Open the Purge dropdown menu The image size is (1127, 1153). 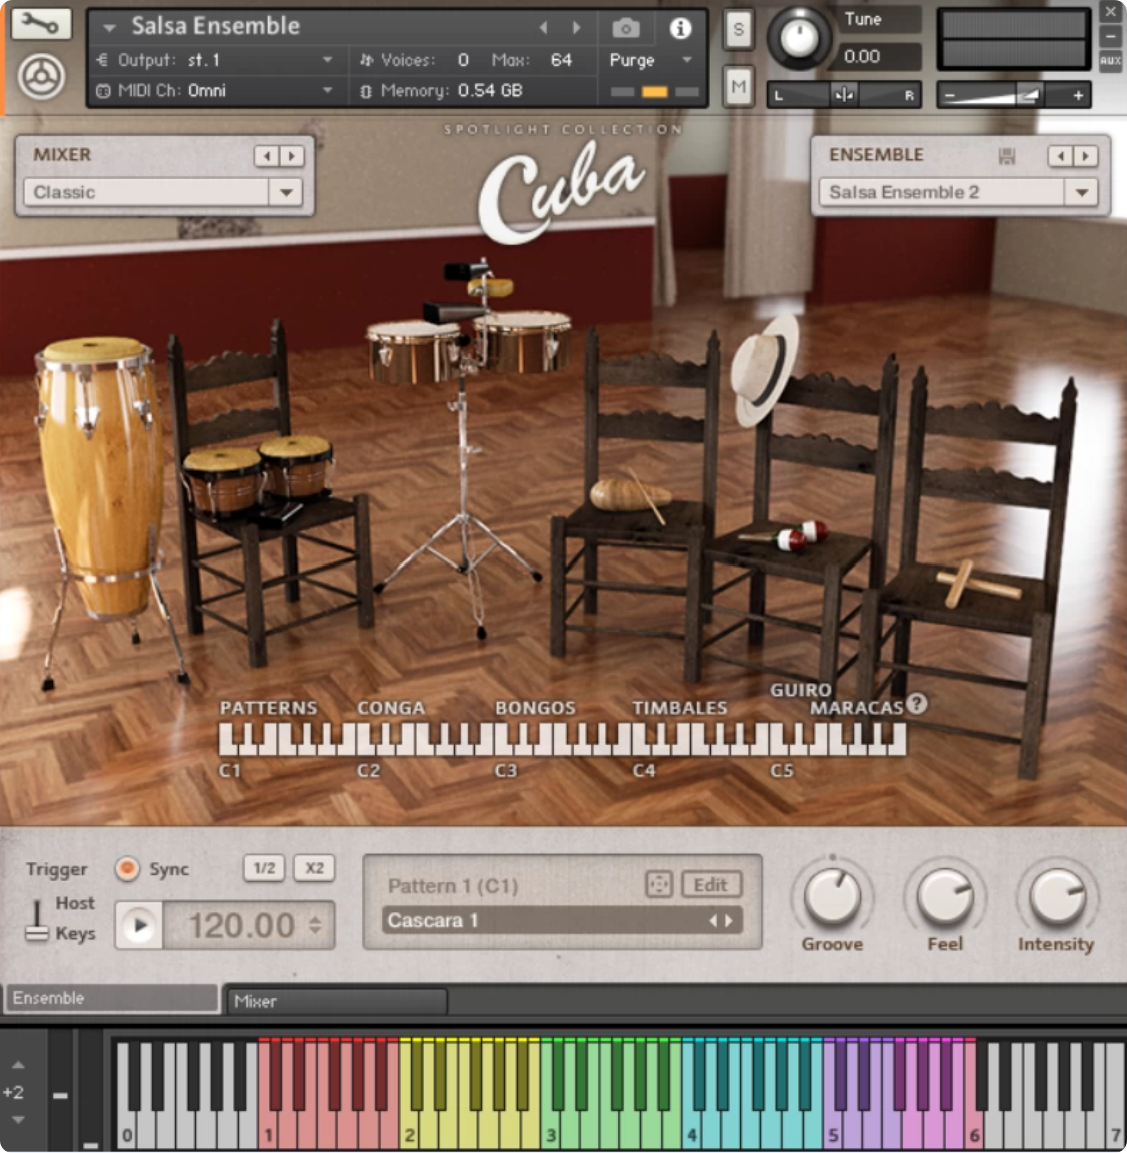point(651,60)
